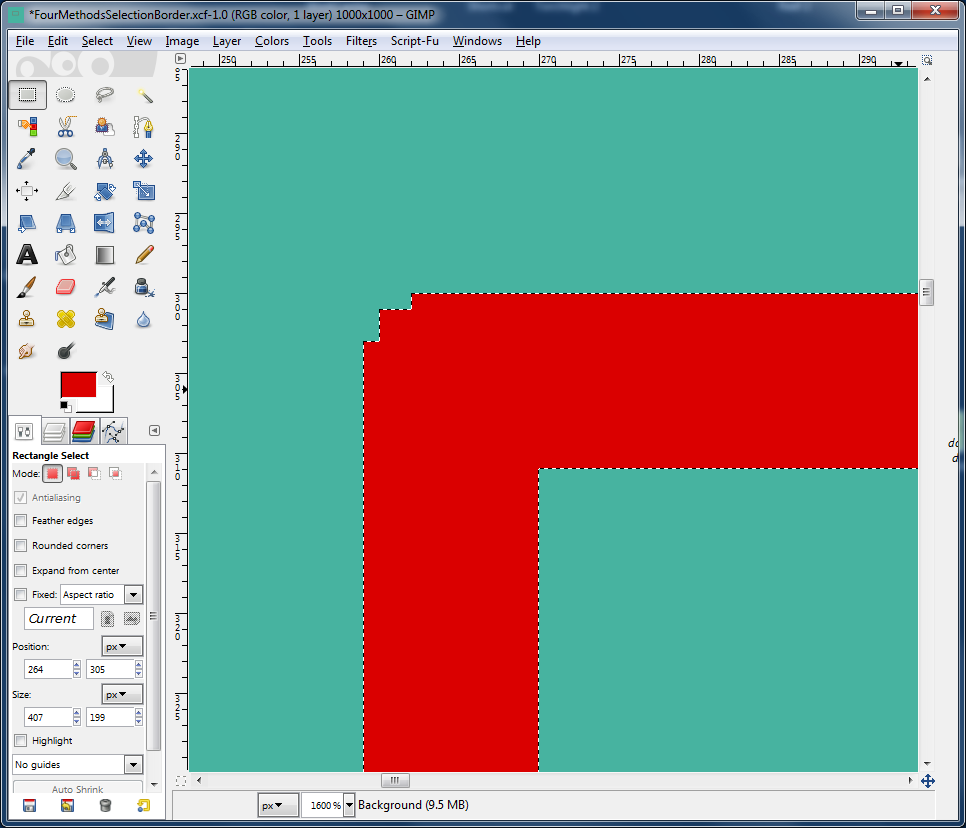The width and height of the screenshot is (966, 828).
Task: Select the Select by Color tool
Action: click(27, 127)
